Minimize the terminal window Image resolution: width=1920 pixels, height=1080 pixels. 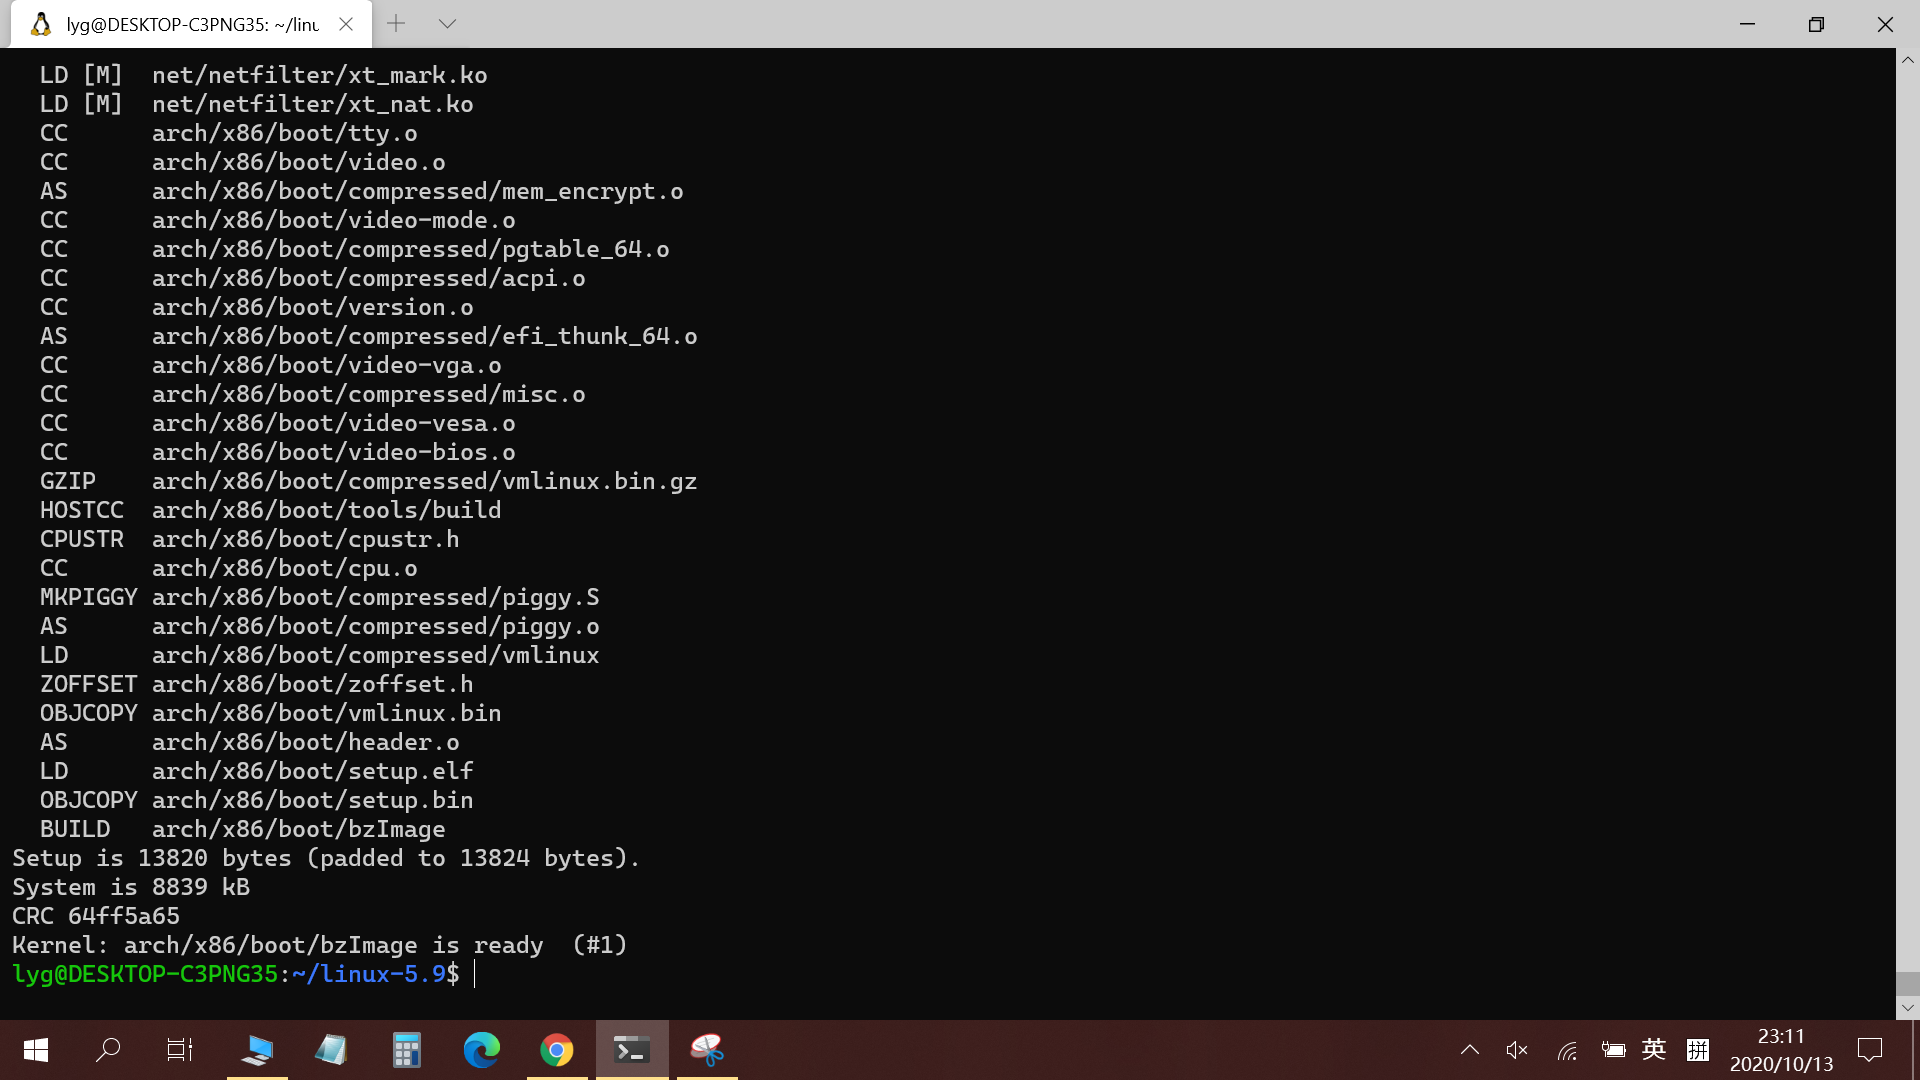[x=1748, y=24]
